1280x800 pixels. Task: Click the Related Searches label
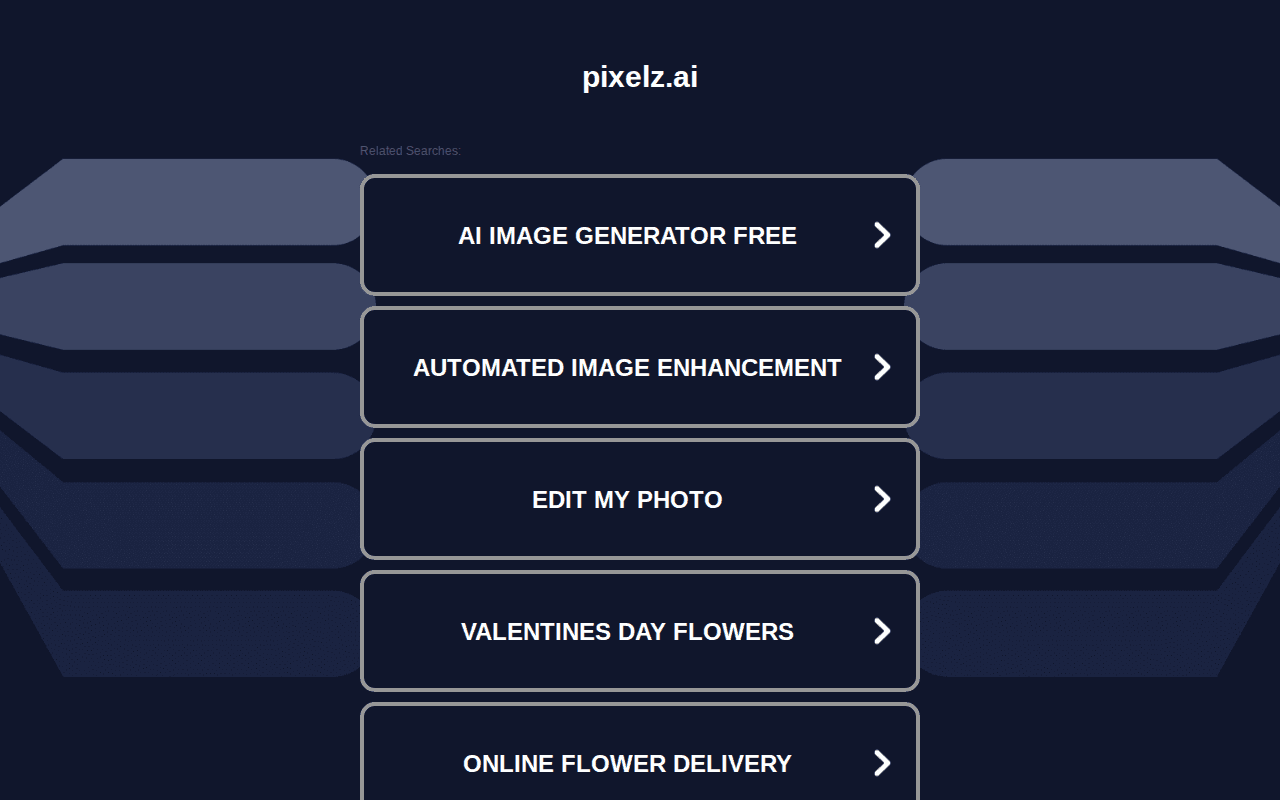point(410,151)
